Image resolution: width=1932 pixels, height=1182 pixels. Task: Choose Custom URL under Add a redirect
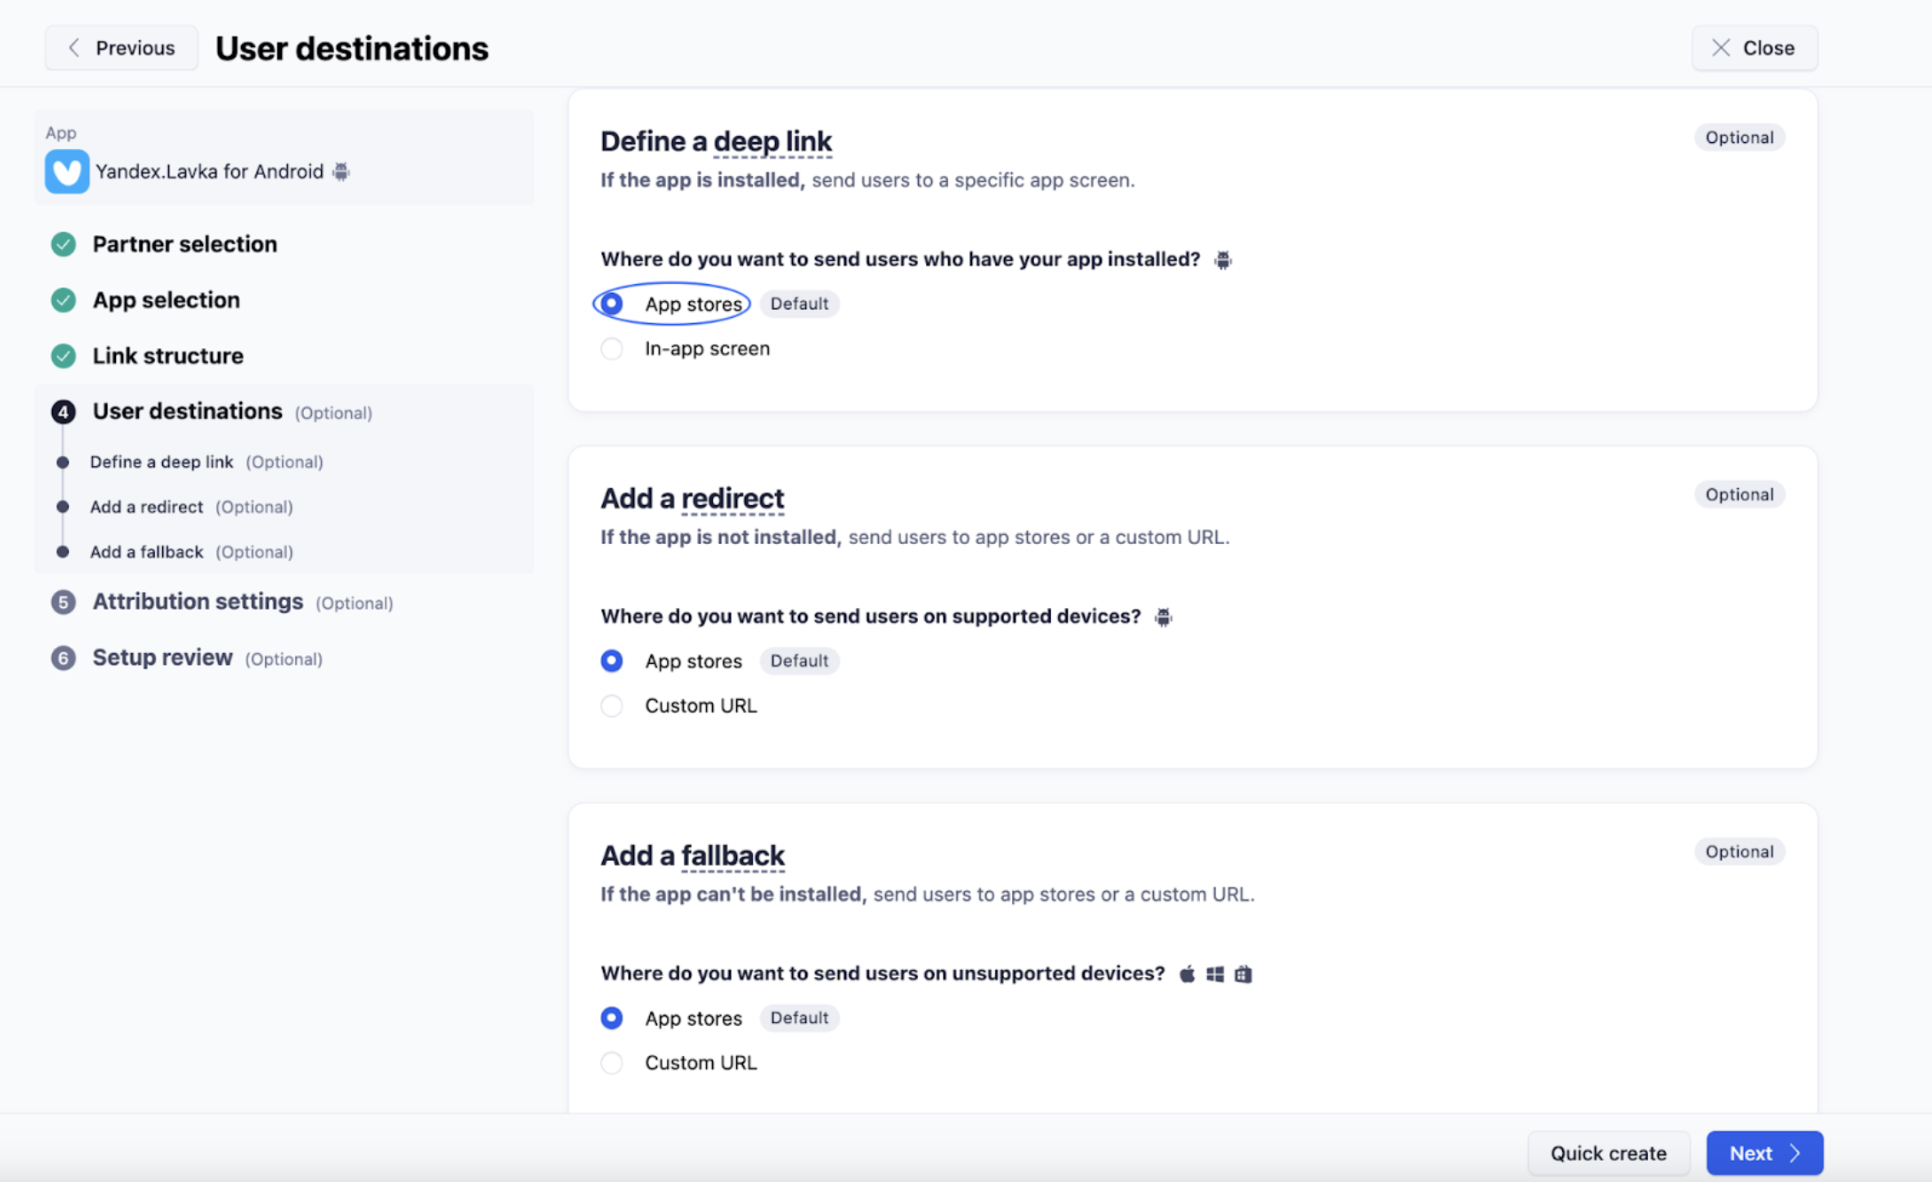coord(612,706)
